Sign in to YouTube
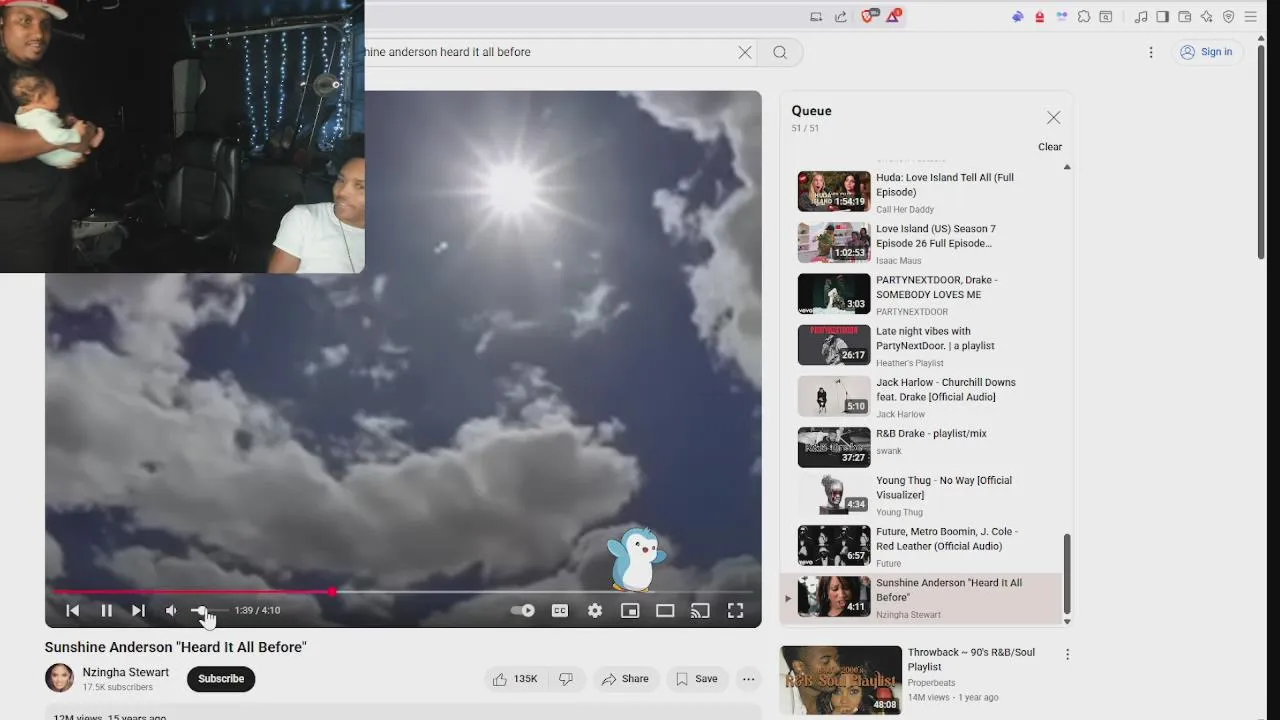Viewport: 1280px width, 720px height. click(x=1206, y=52)
